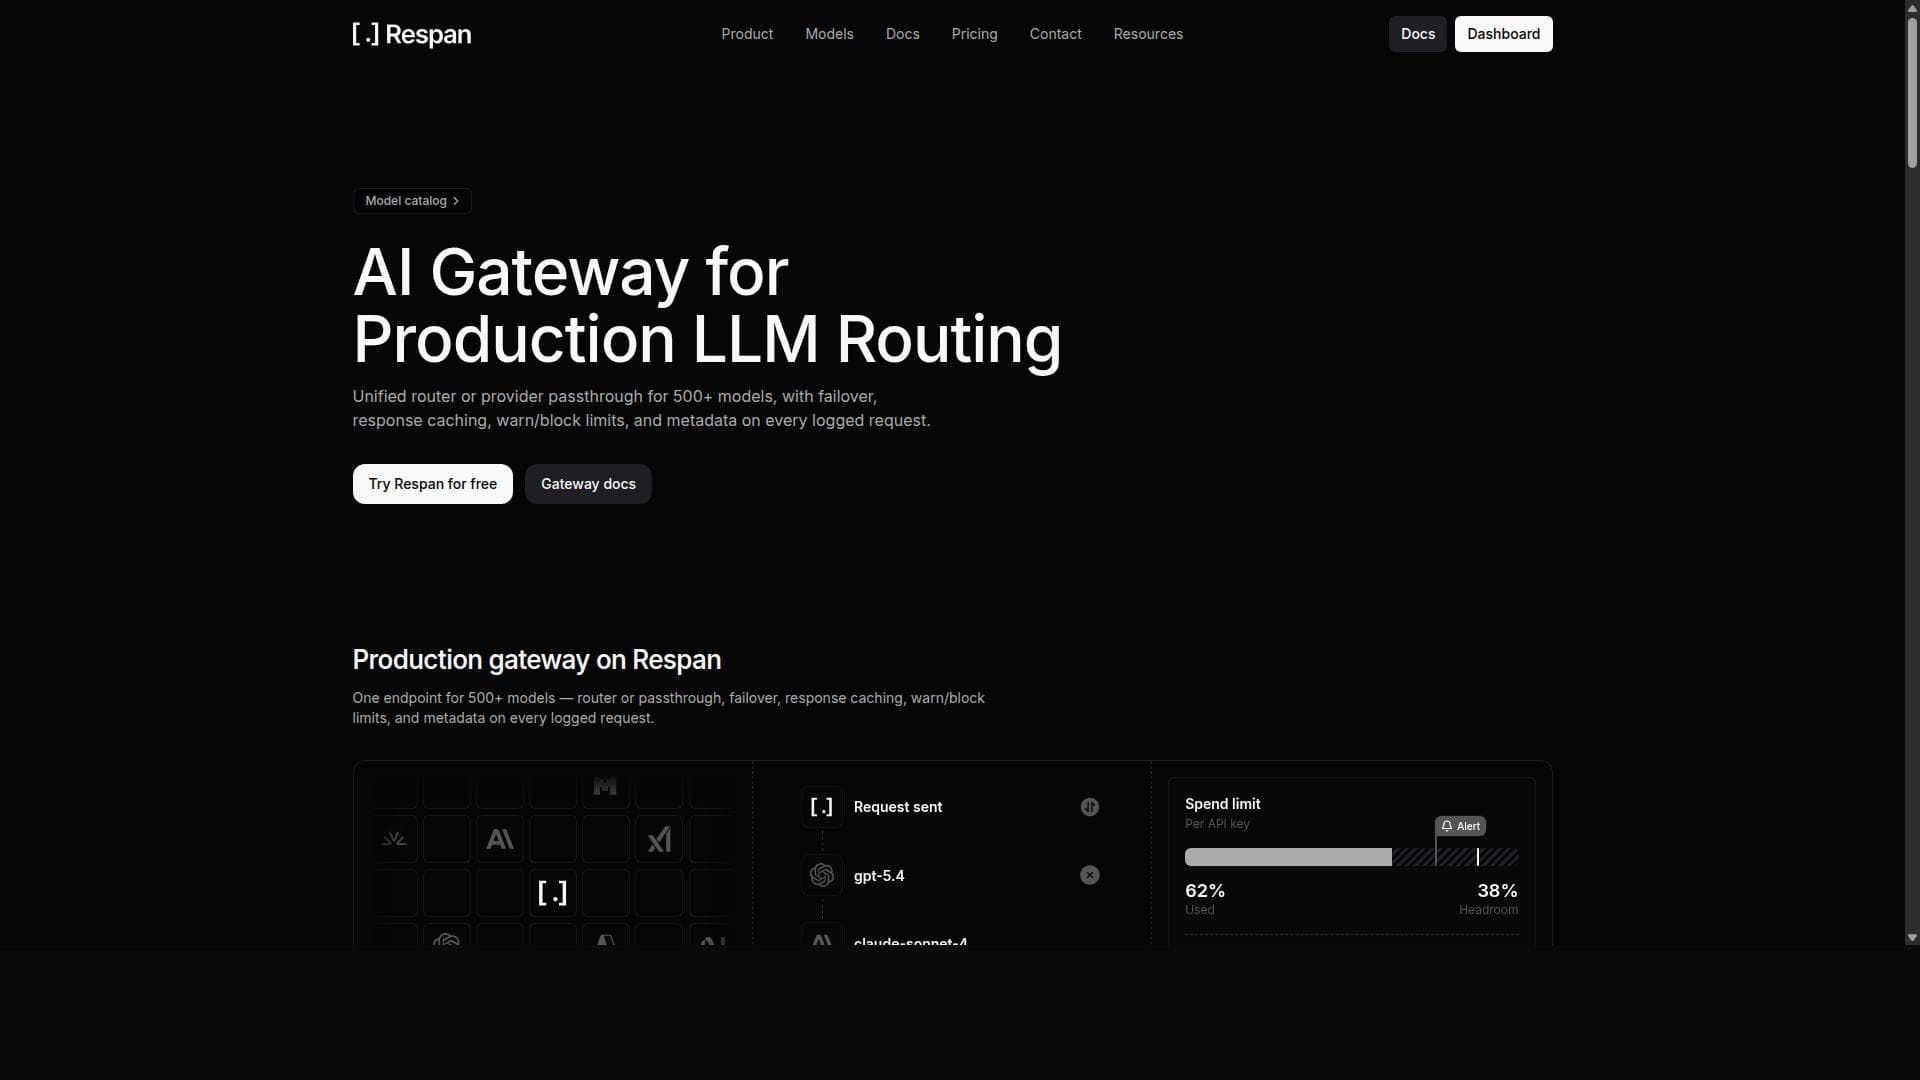Click the scrollbar down arrow
This screenshot has width=1920, height=1080.
pyautogui.click(x=1912, y=938)
